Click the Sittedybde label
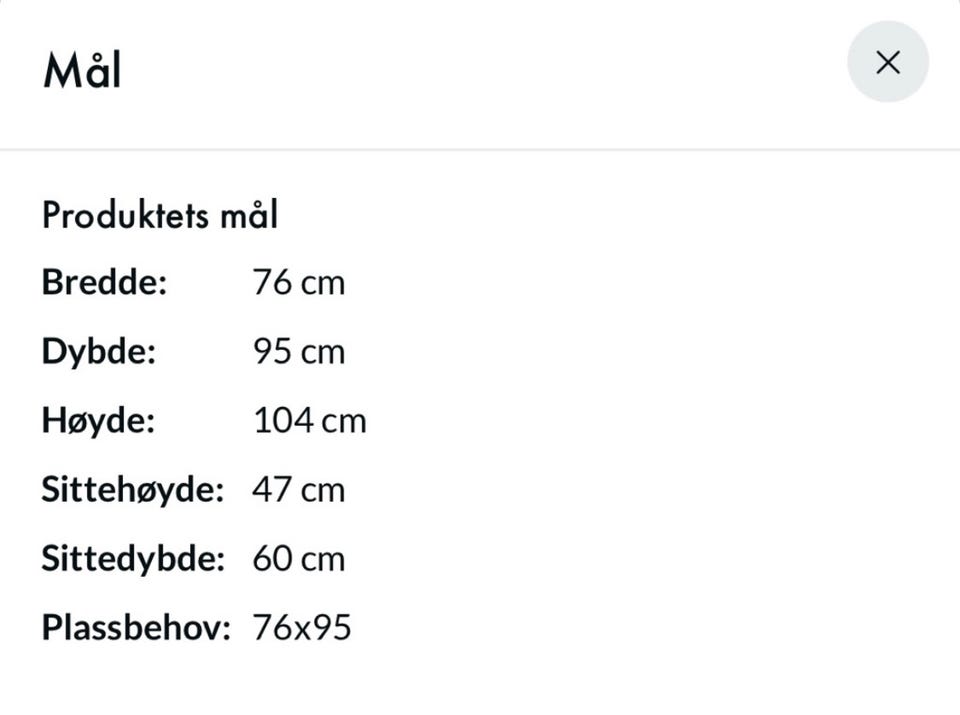Image resolution: width=960 pixels, height=715 pixels. coord(133,559)
